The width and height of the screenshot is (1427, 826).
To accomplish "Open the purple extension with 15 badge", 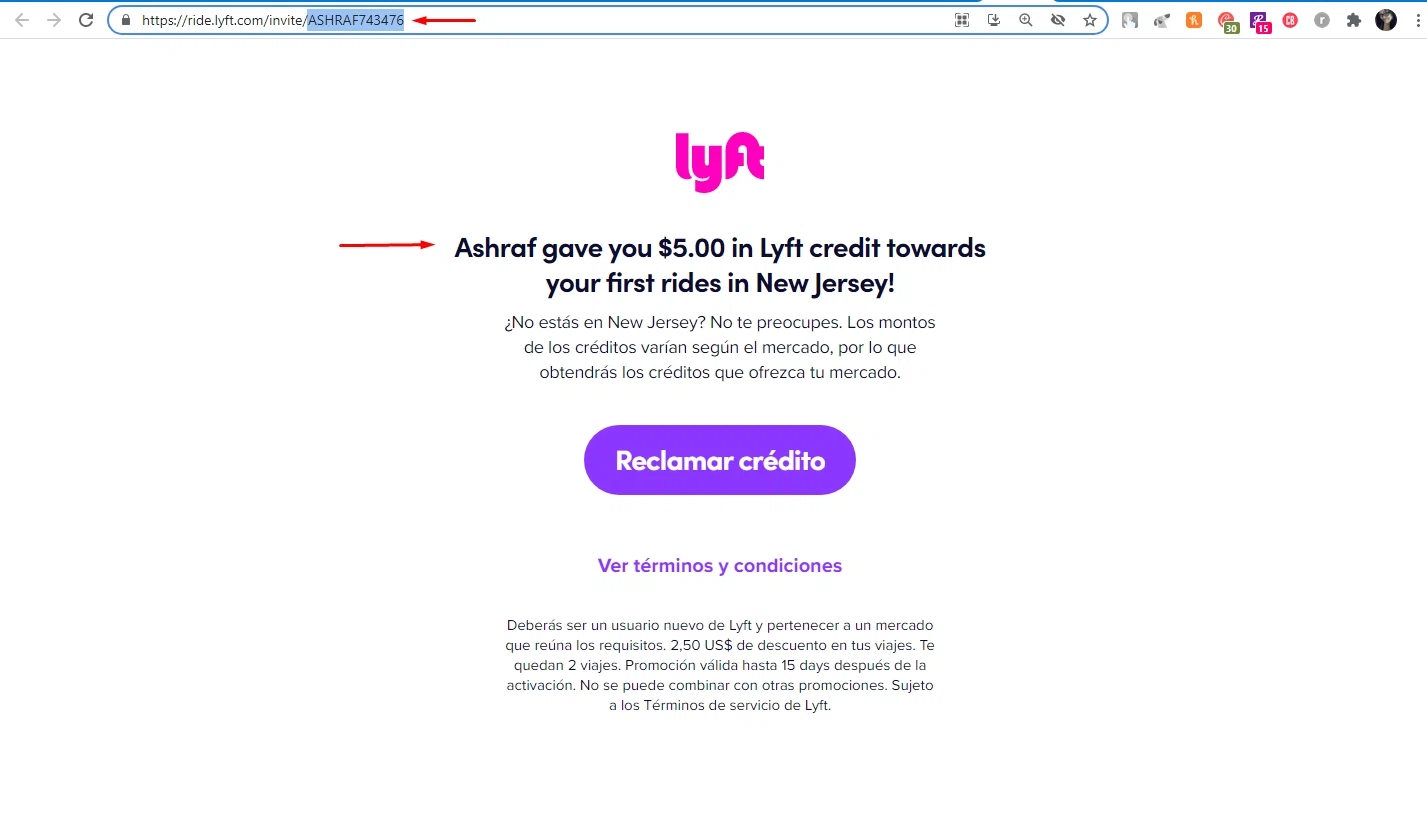I will (x=1260, y=21).
